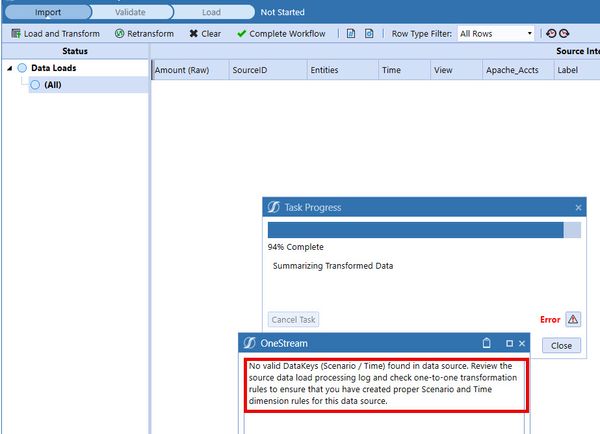
Task: Select the (All) status circle
Action: [x=35, y=85]
